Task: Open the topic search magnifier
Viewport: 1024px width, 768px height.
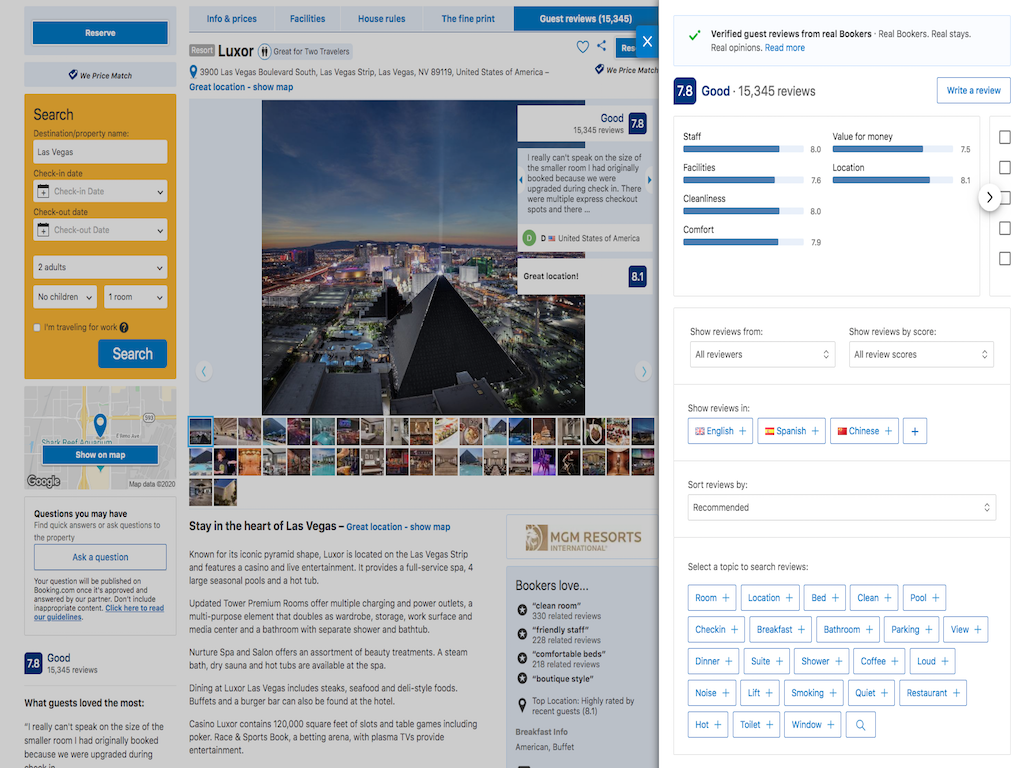Action: point(860,725)
